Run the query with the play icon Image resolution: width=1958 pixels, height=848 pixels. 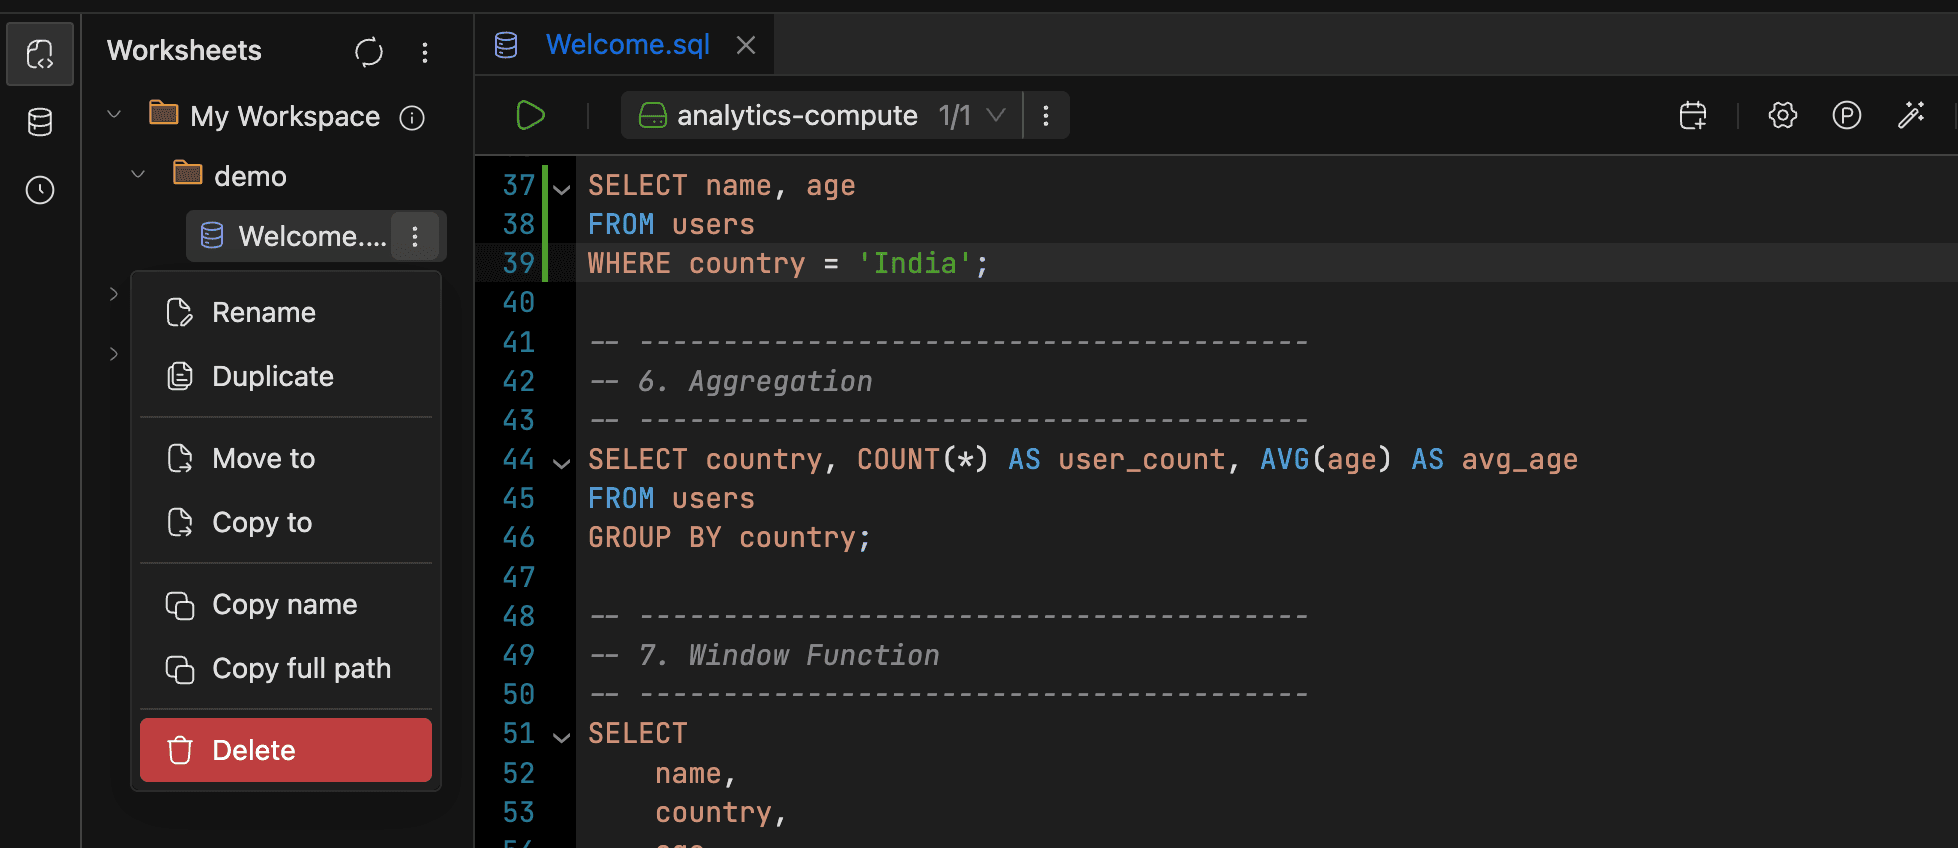pyautogui.click(x=530, y=116)
